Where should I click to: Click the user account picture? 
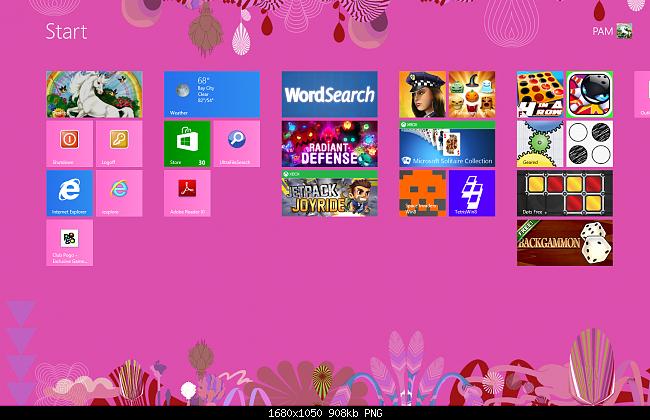click(624, 31)
